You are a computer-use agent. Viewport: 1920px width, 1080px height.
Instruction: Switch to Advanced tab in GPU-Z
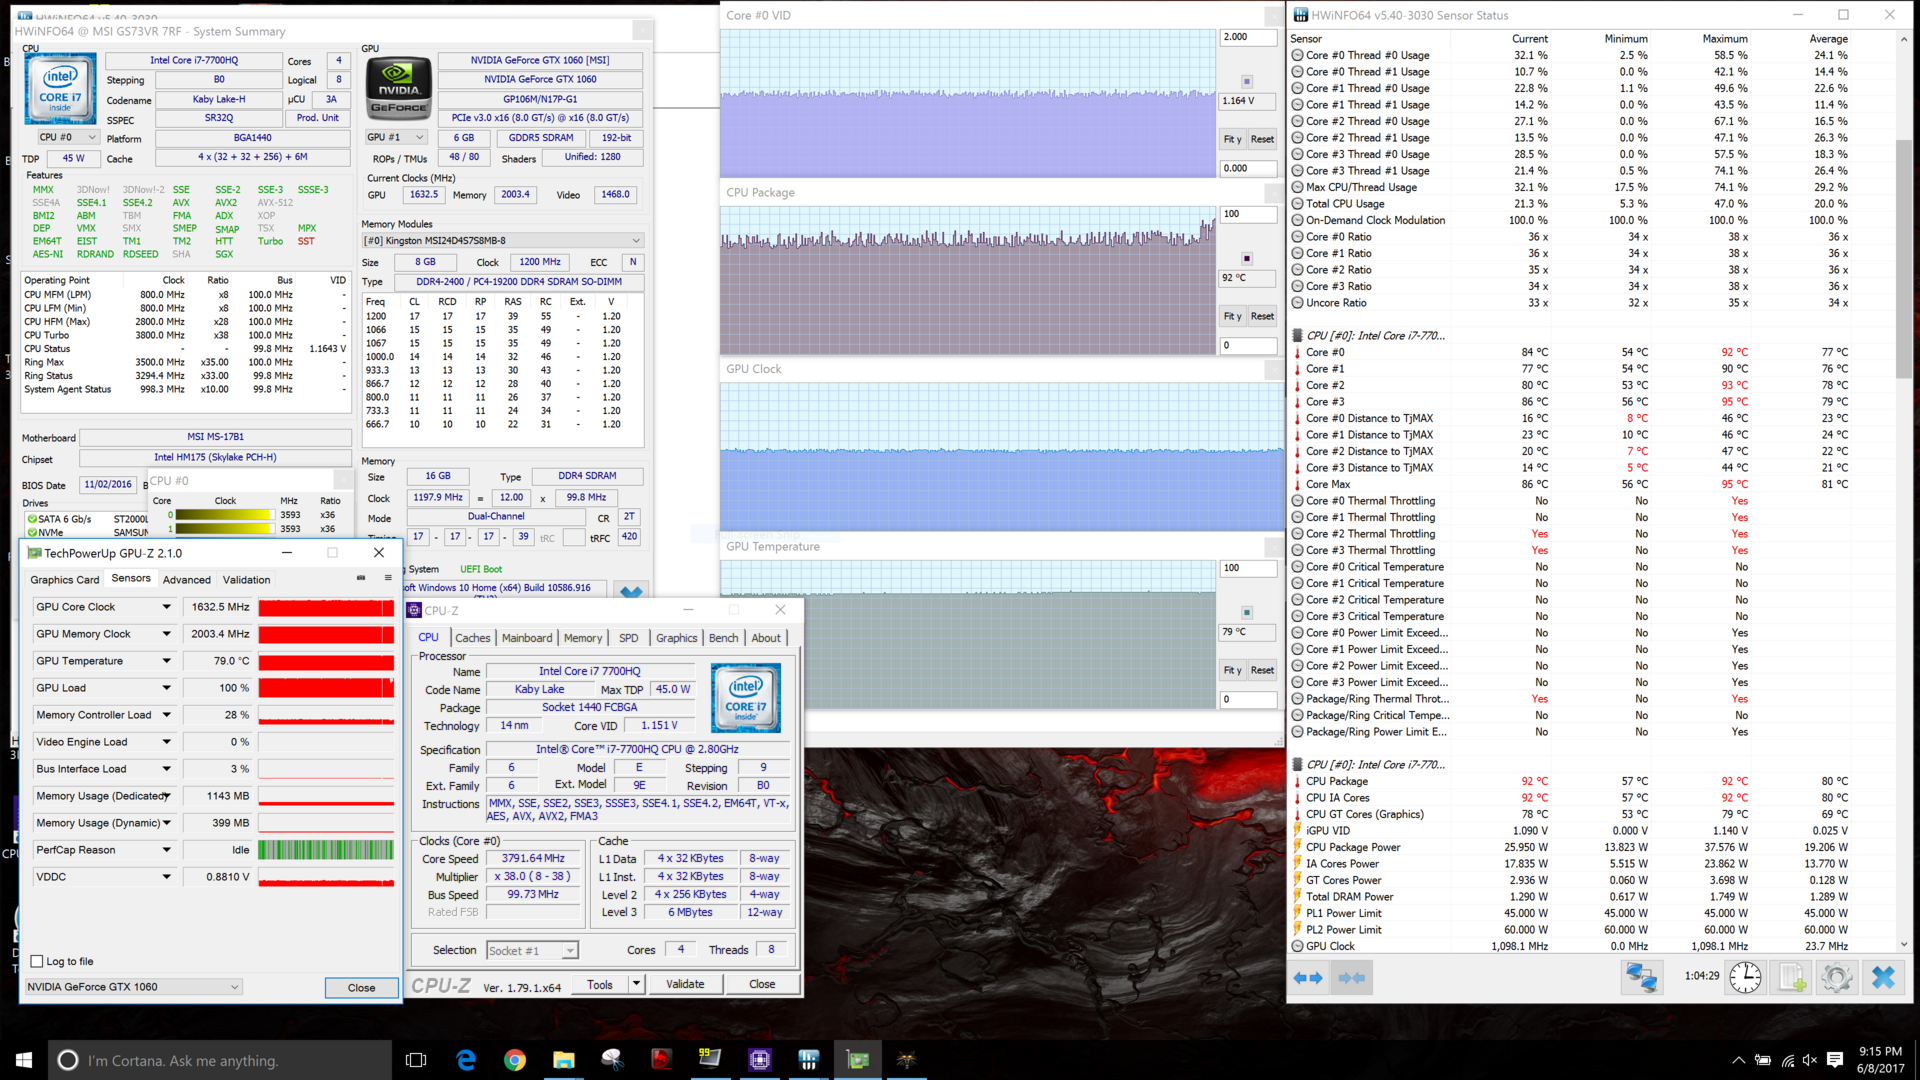click(187, 580)
